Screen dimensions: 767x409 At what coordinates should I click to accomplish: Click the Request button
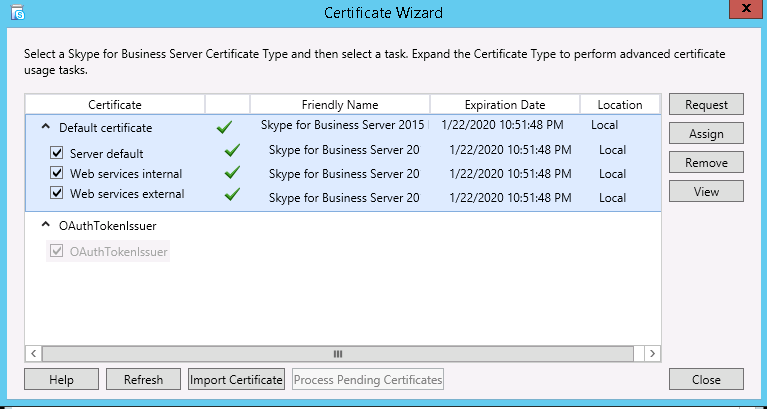(x=706, y=104)
